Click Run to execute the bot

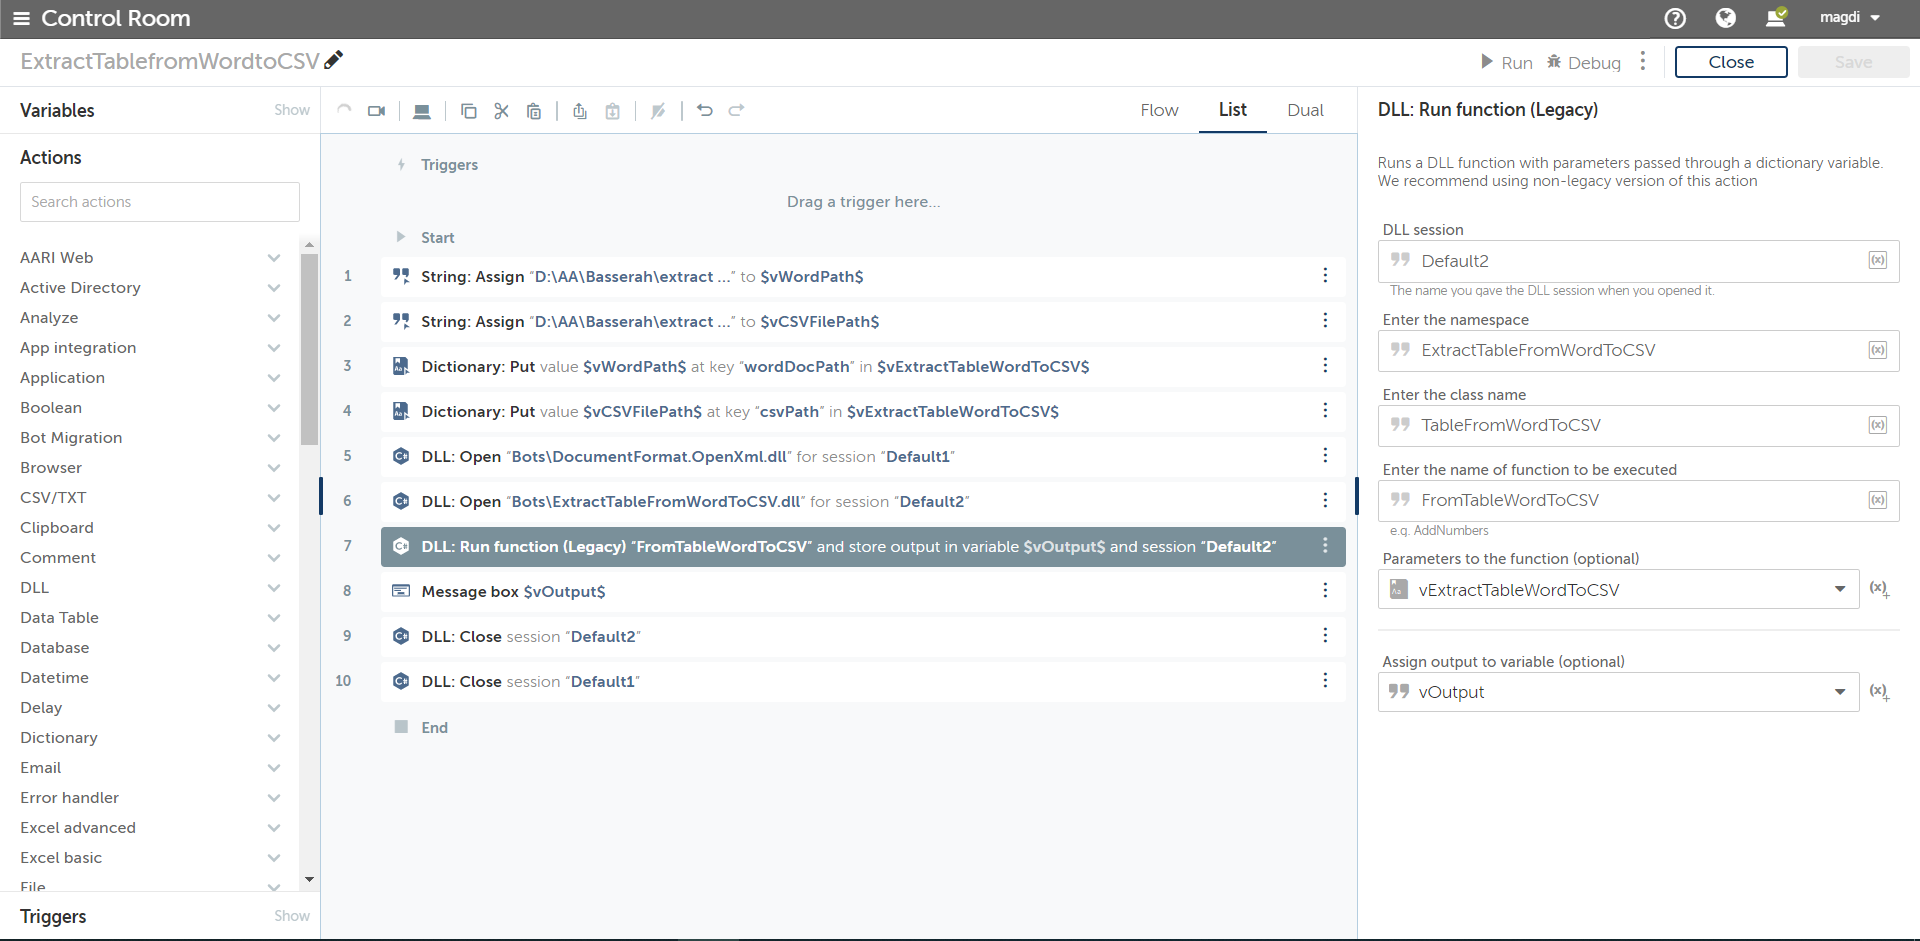click(x=1506, y=62)
